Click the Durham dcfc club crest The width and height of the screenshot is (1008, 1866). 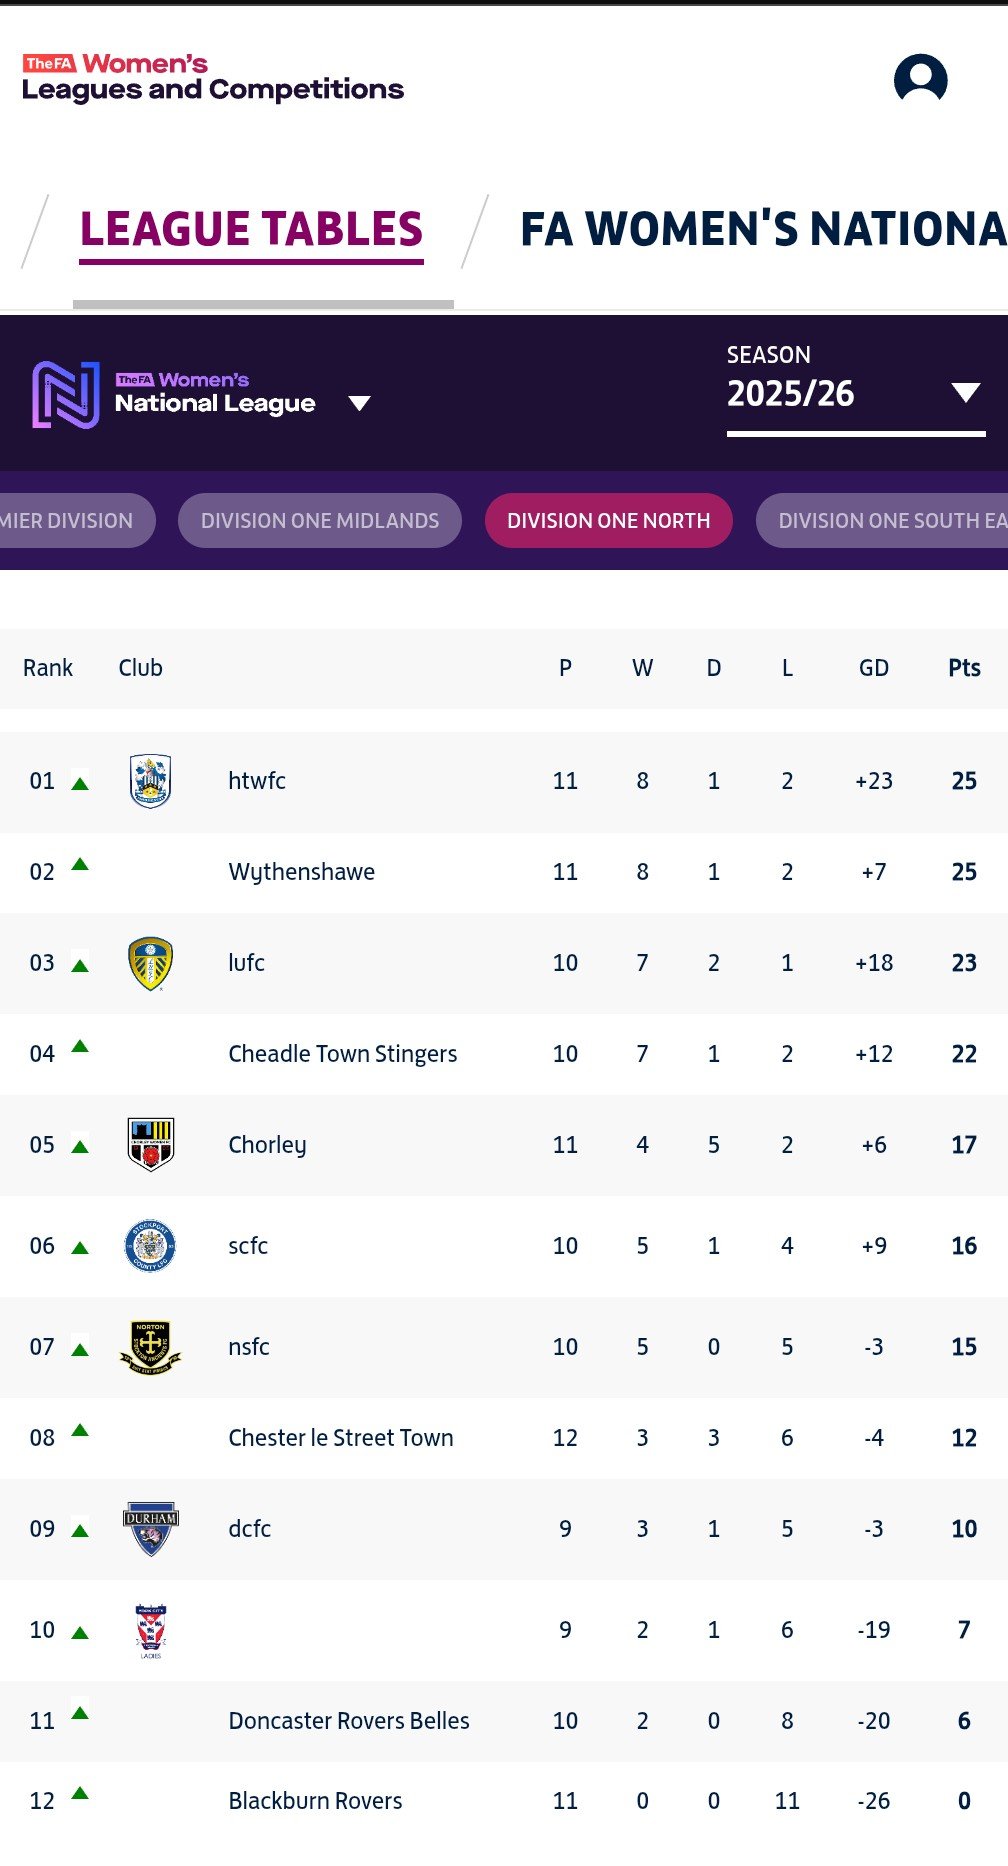click(151, 1528)
